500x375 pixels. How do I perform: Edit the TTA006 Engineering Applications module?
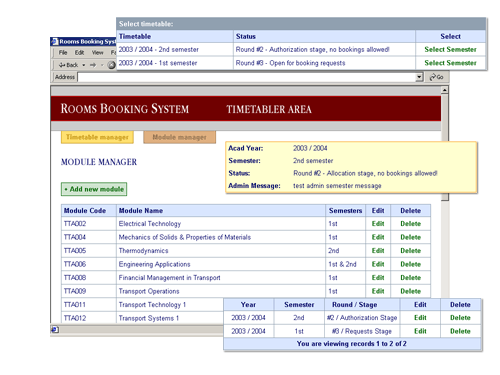[x=378, y=264]
